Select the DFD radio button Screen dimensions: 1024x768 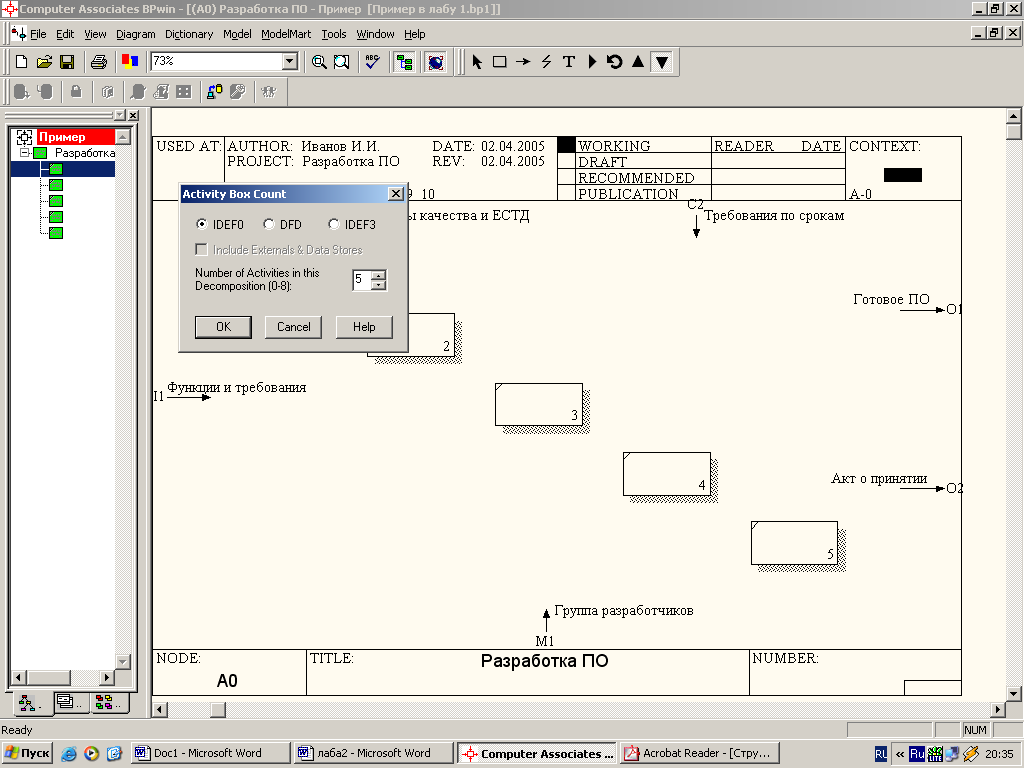pyautogui.click(x=269, y=225)
